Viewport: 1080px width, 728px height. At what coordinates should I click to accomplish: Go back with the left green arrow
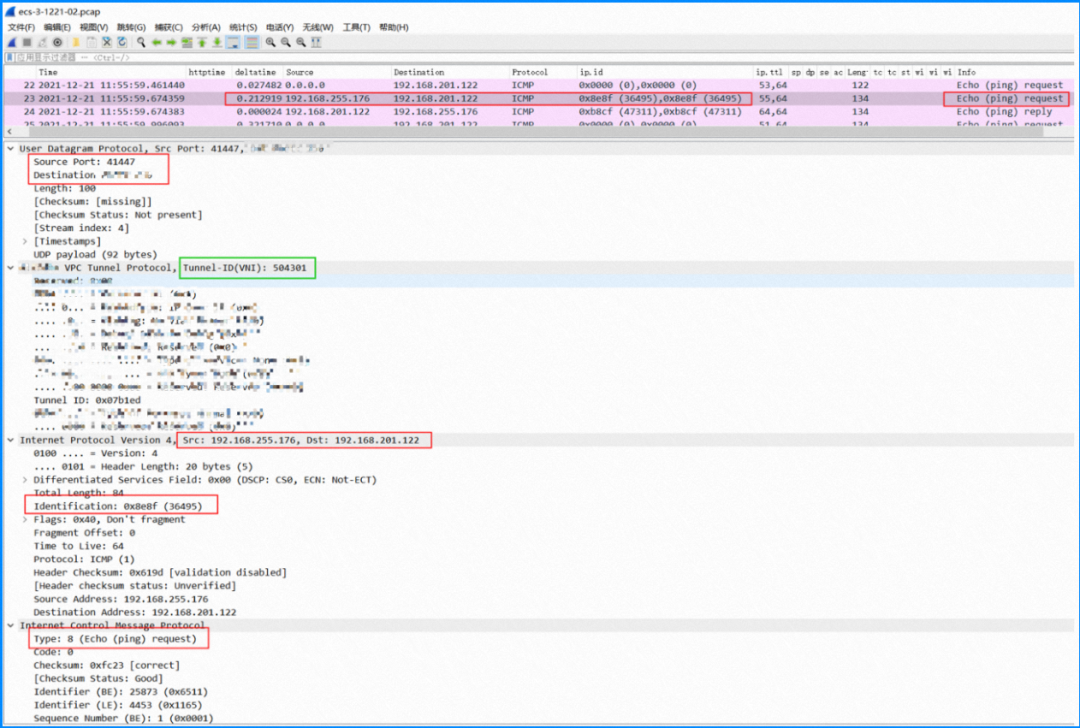coord(156,43)
